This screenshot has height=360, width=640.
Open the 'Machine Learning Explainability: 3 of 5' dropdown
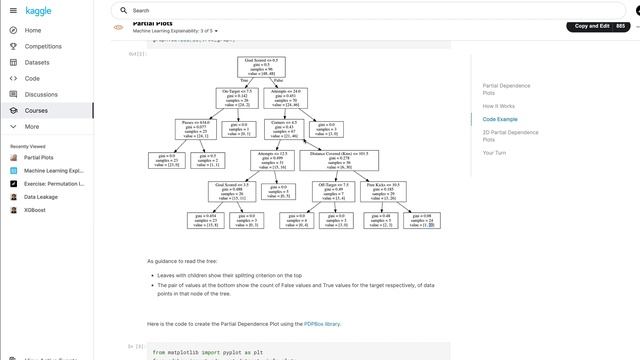click(175, 31)
